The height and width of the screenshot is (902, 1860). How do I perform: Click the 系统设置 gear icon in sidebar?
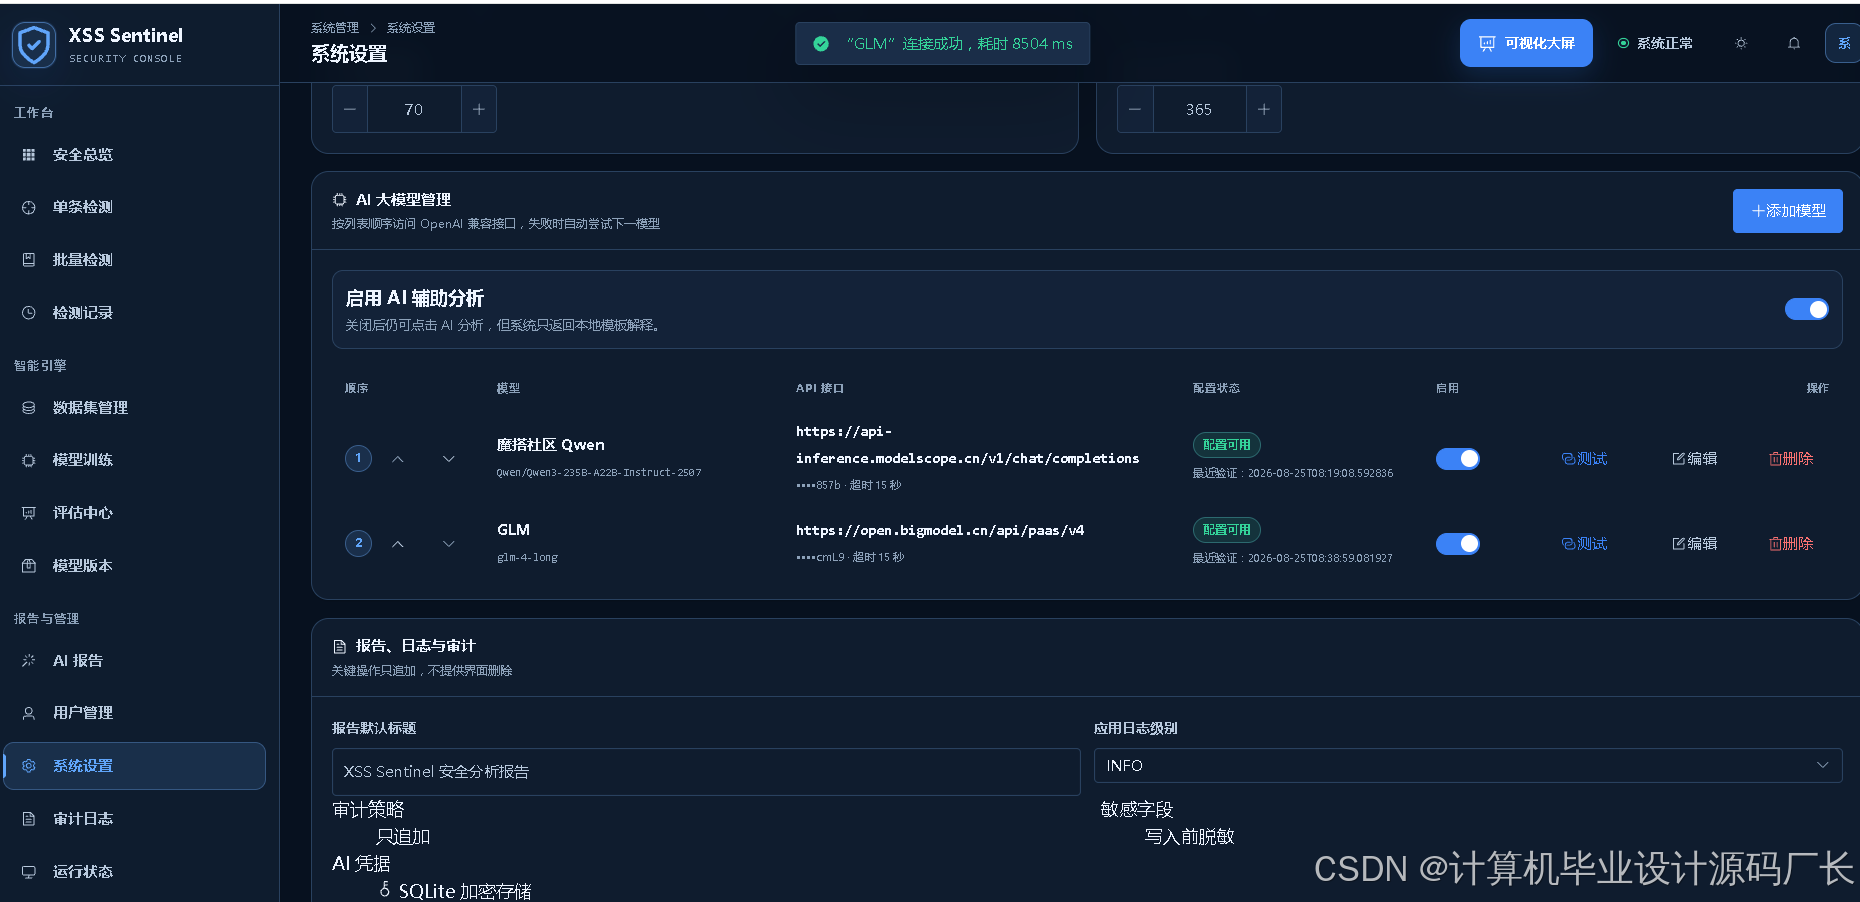tap(29, 766)
